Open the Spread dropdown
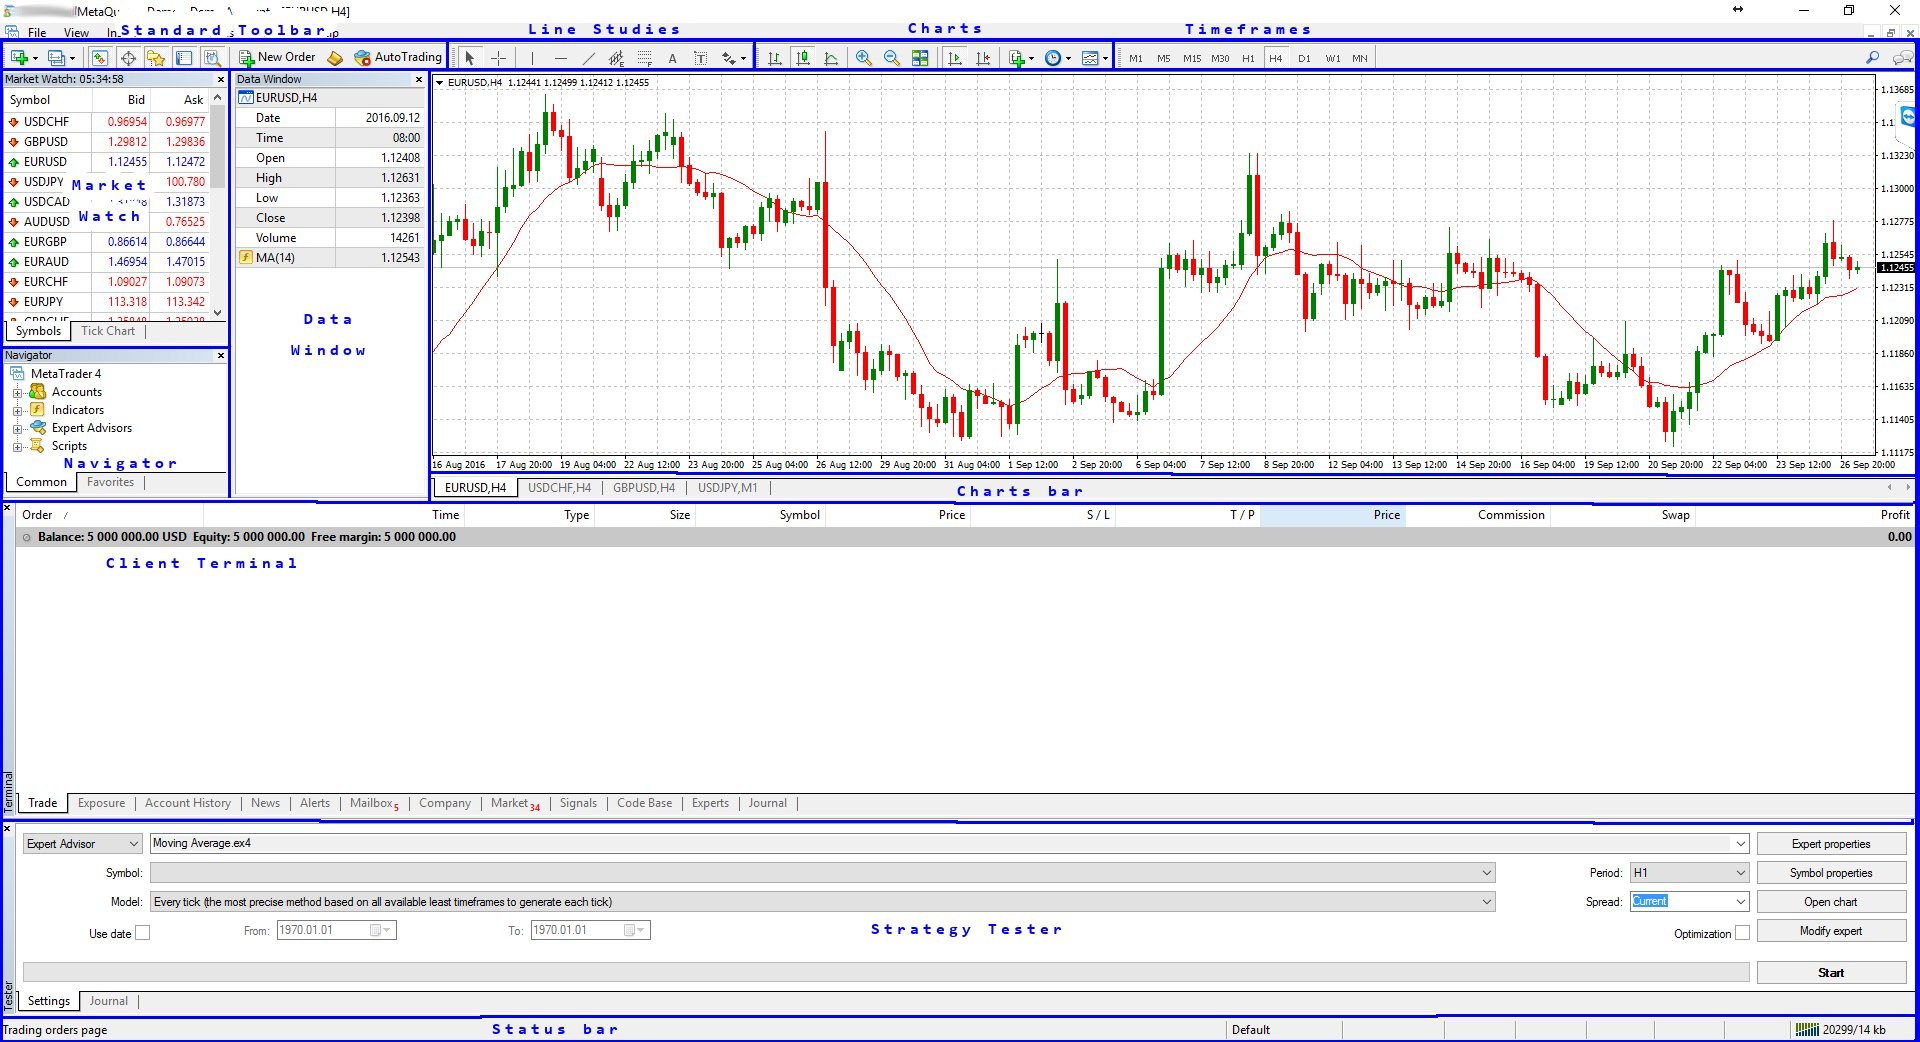This screenshot has height=1042, width=1920. click(x=1688, y=902)
